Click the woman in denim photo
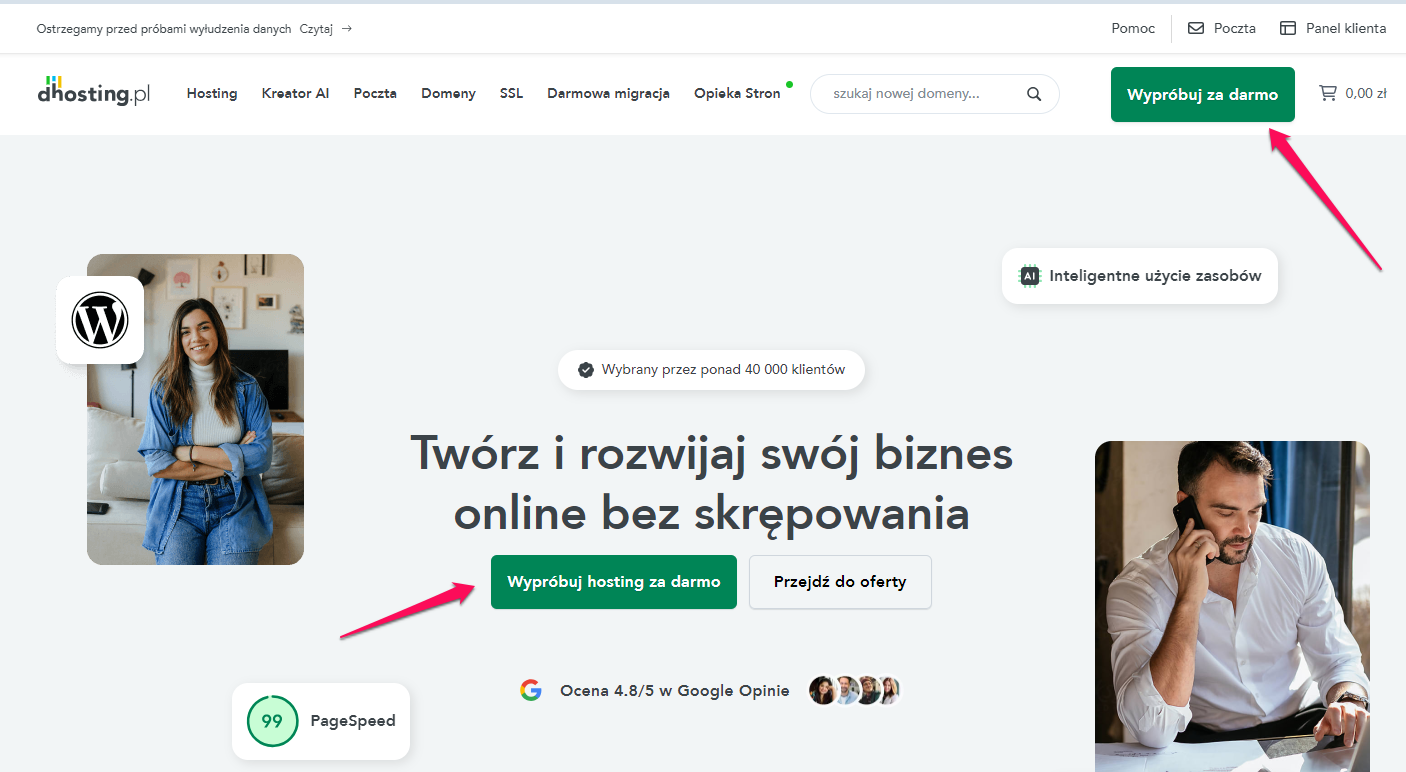This screenshot has height=772, width=1406. 195,409
